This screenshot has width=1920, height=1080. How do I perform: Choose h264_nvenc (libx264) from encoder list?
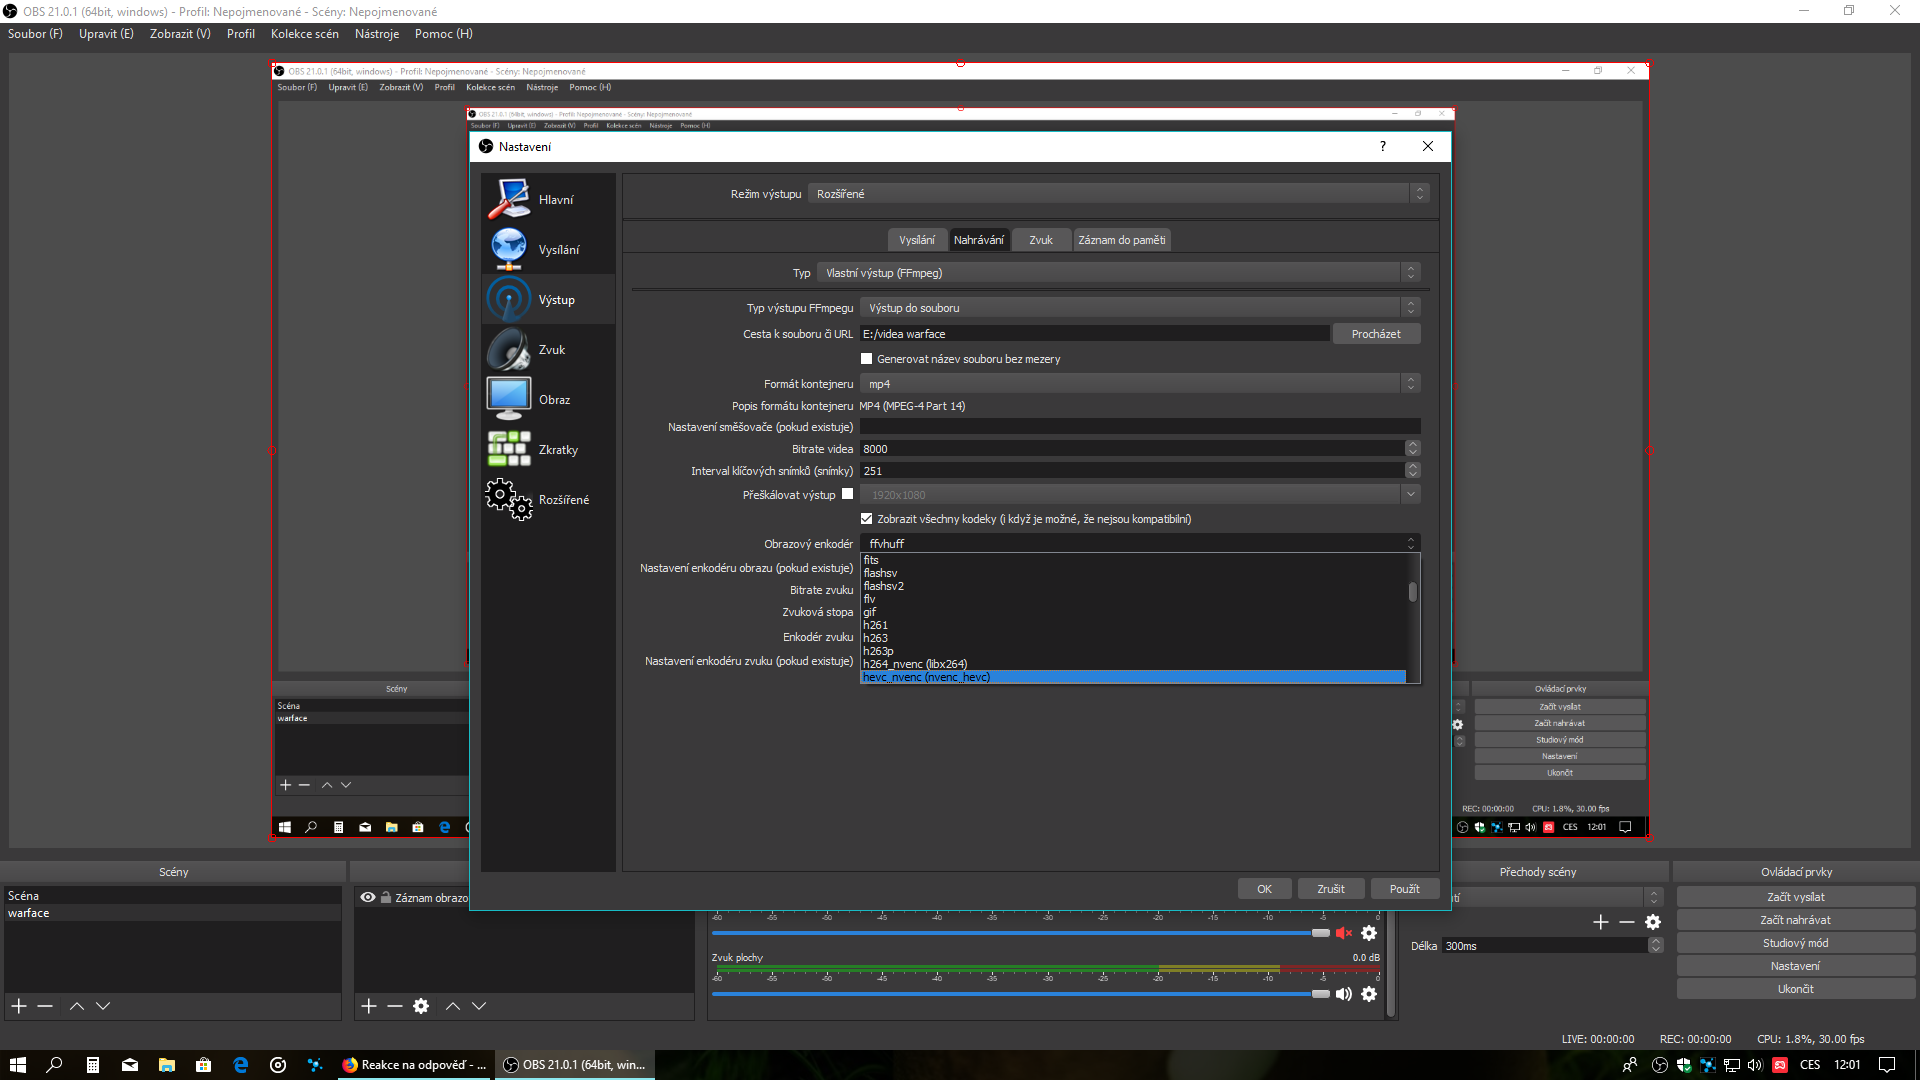915,664
